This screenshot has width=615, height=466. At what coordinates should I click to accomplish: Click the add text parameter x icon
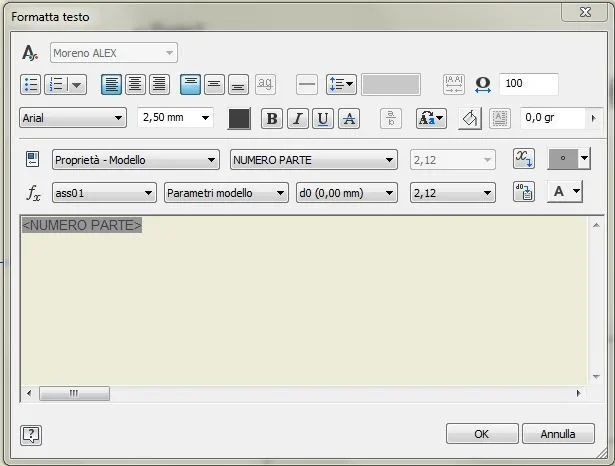tap(524, 159)
